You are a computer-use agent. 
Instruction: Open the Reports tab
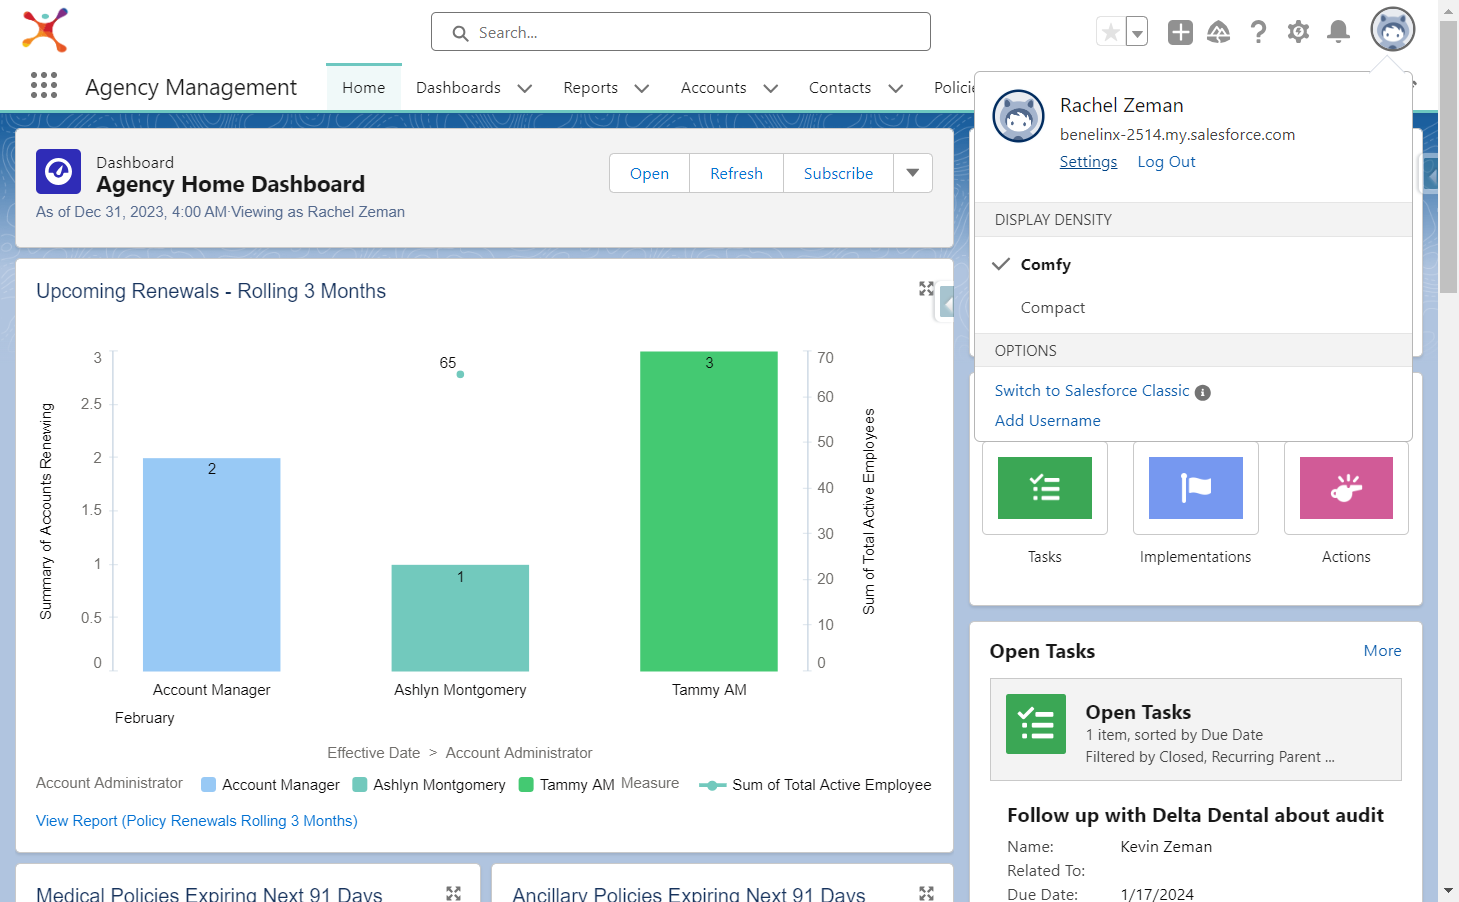[x=591, y=88]
